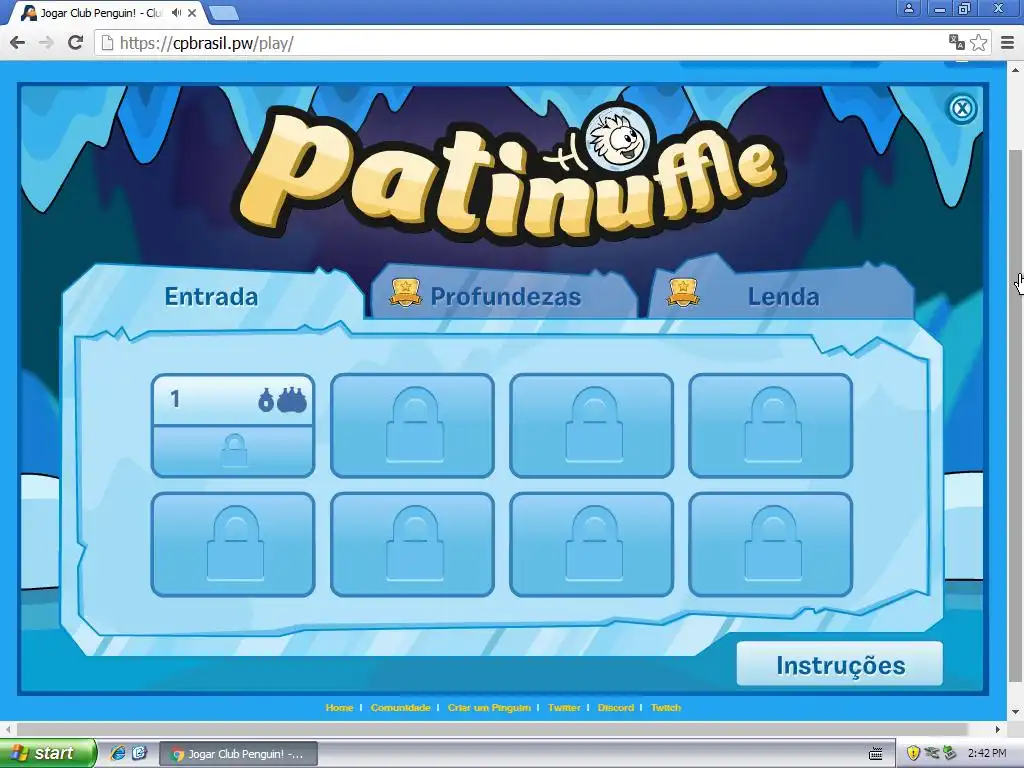Image resolution: width=1024 pixels, height=768 pixels.
Task: Click the Chrome user profile icon
Action: click(x=908, y=8)
